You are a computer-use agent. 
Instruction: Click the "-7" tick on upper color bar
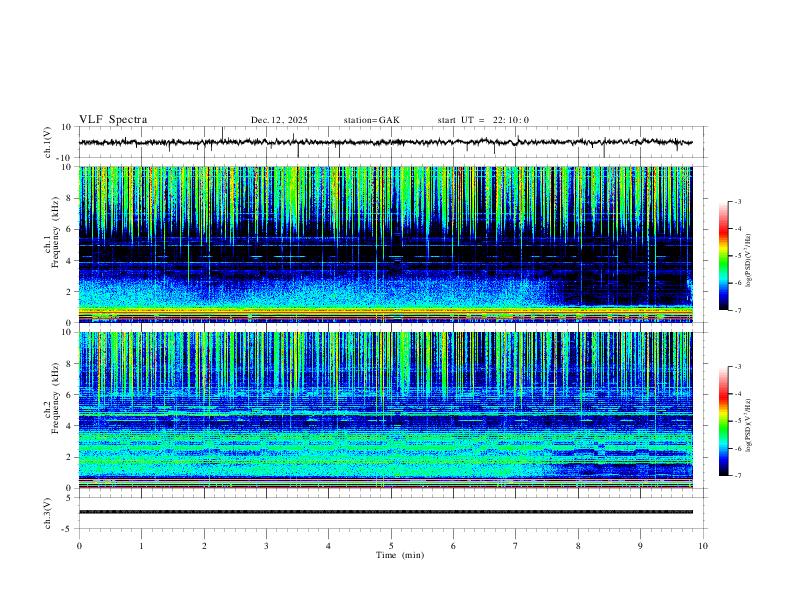pos(738,310)
